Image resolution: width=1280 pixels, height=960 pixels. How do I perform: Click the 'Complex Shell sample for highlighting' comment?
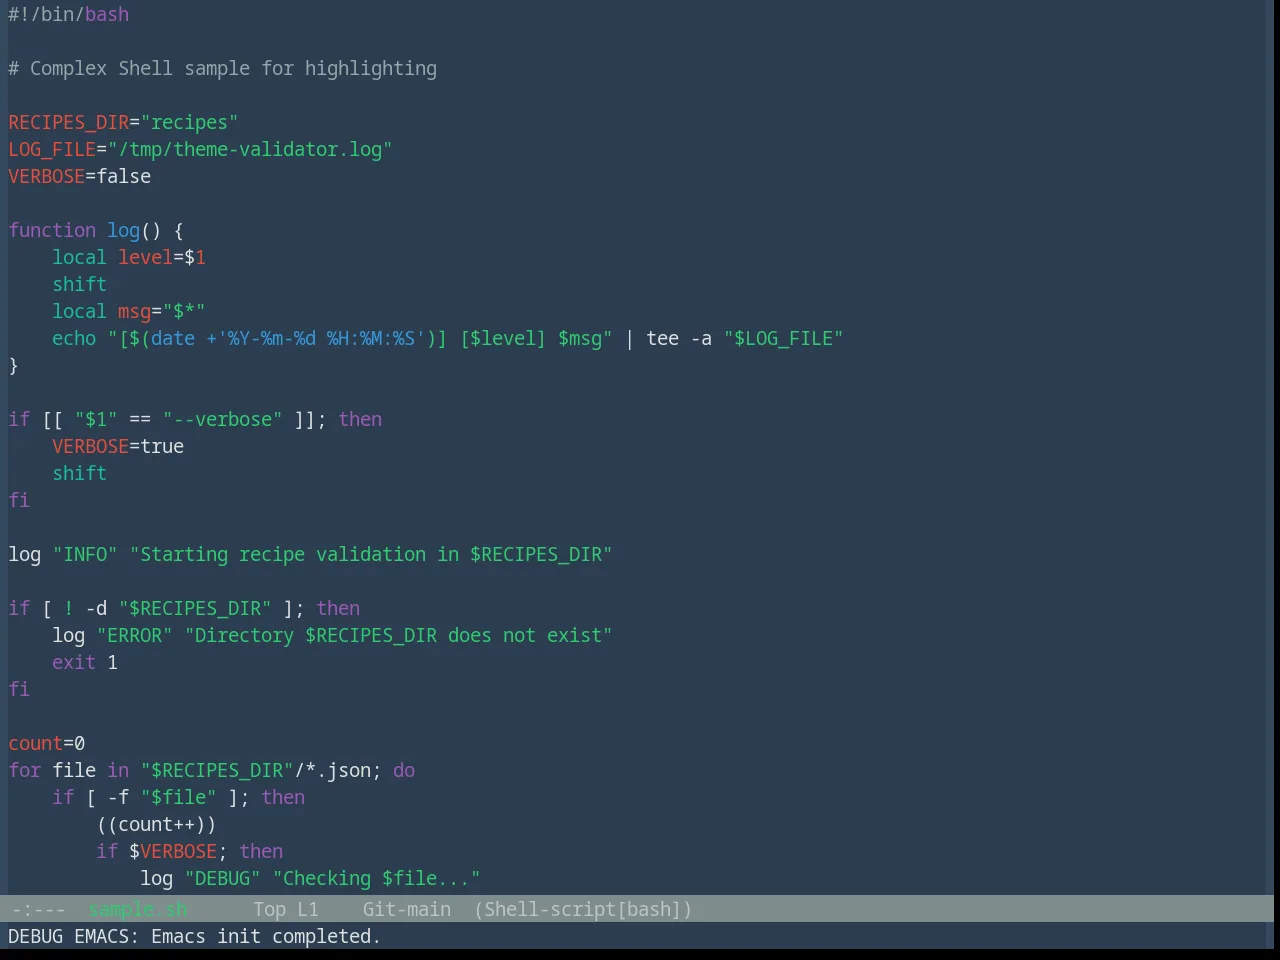pyautogui.click(x=233, y=68)
